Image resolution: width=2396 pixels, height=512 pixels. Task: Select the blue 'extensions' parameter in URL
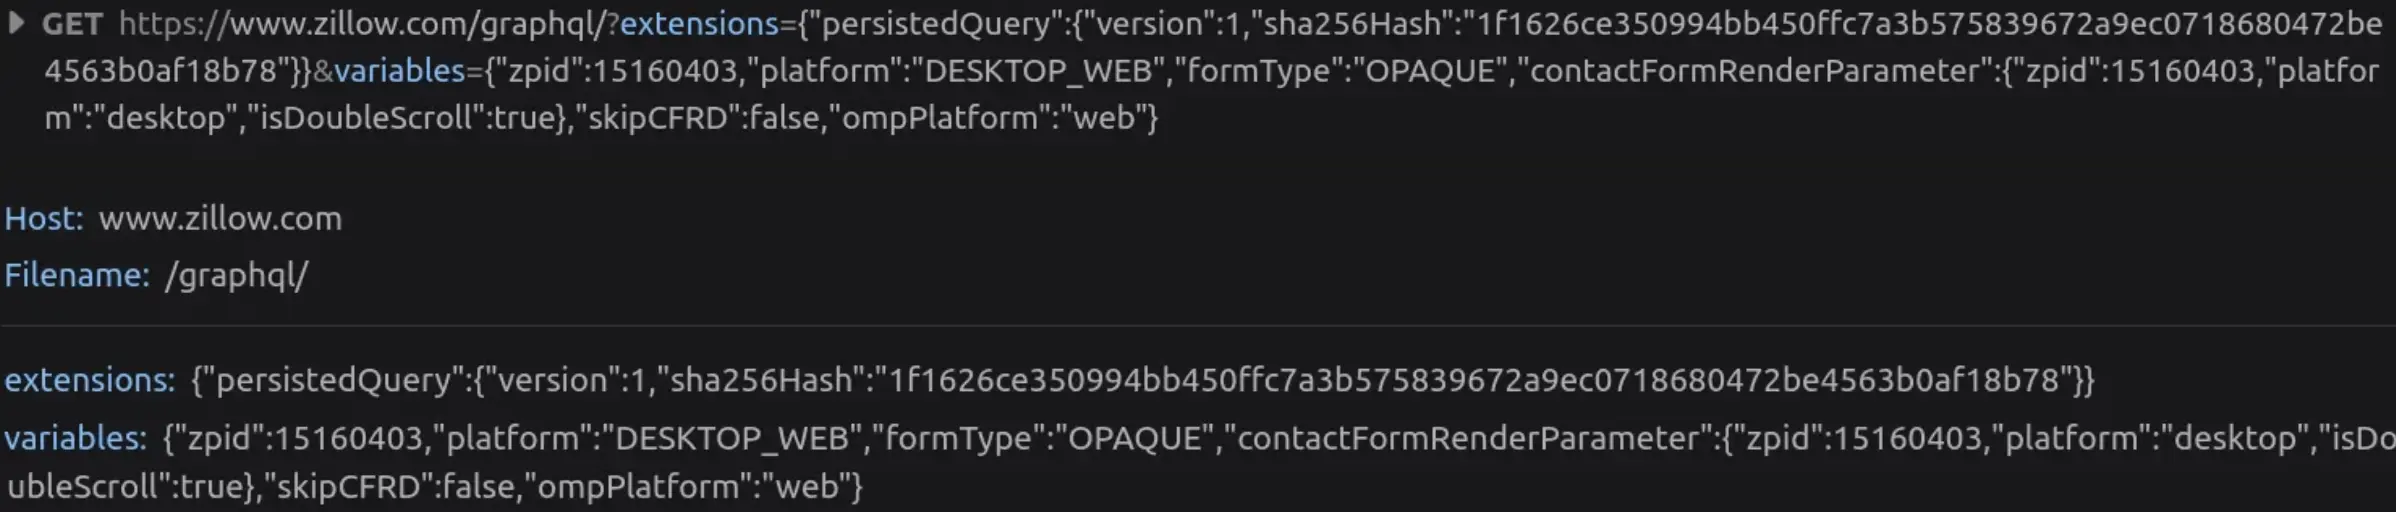(698, 23)
